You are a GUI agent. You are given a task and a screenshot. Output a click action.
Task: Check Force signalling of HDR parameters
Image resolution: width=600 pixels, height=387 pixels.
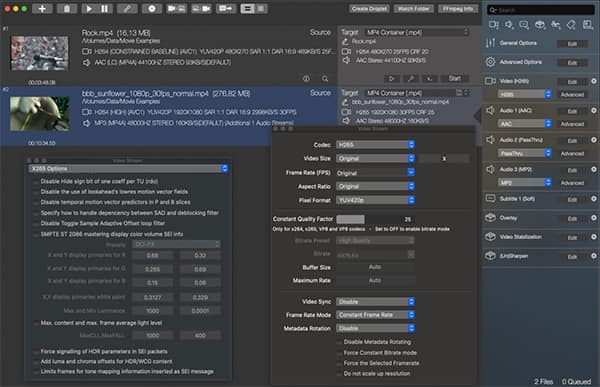pyautogui.click(x=36, y=352)
